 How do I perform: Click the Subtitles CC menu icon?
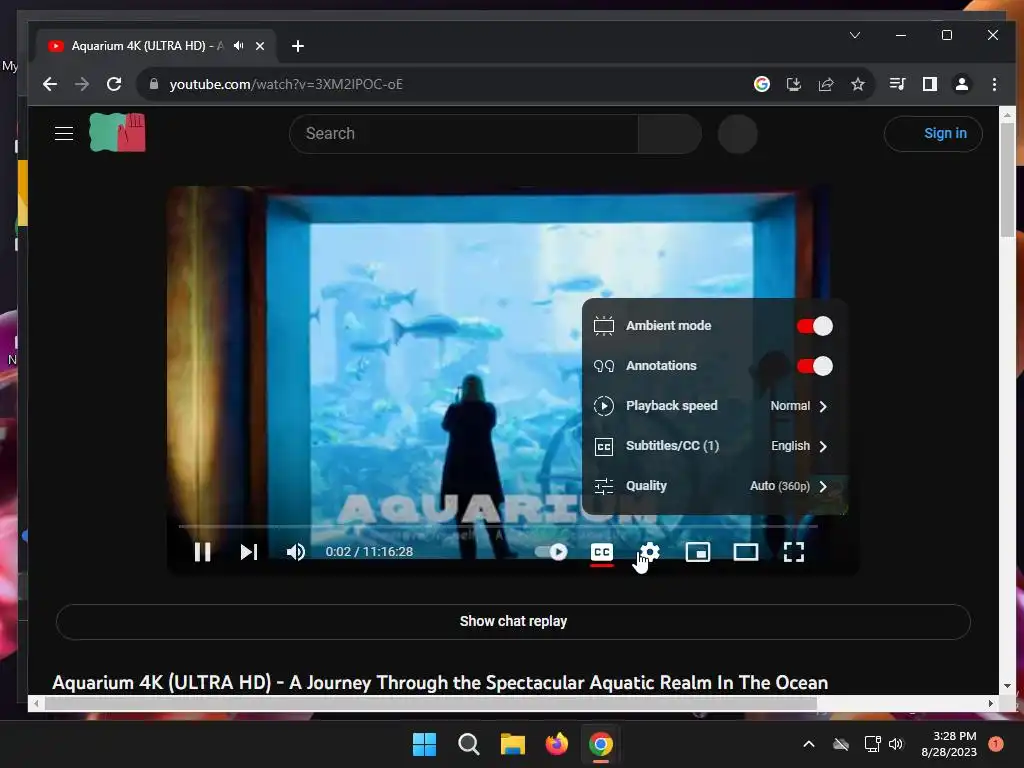[x=603, y=447]
